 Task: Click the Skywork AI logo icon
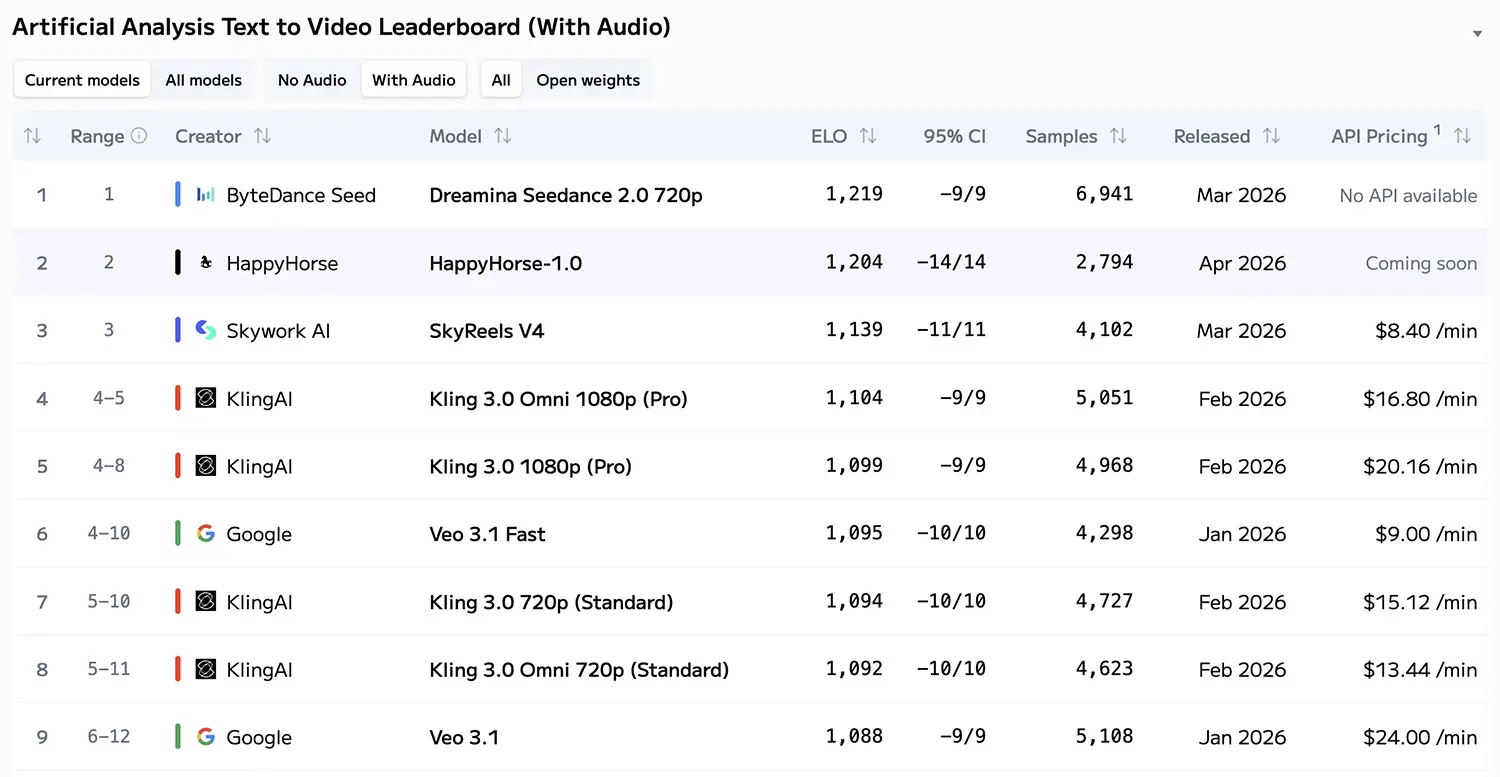pyautogui.click(x=205, y=331)
